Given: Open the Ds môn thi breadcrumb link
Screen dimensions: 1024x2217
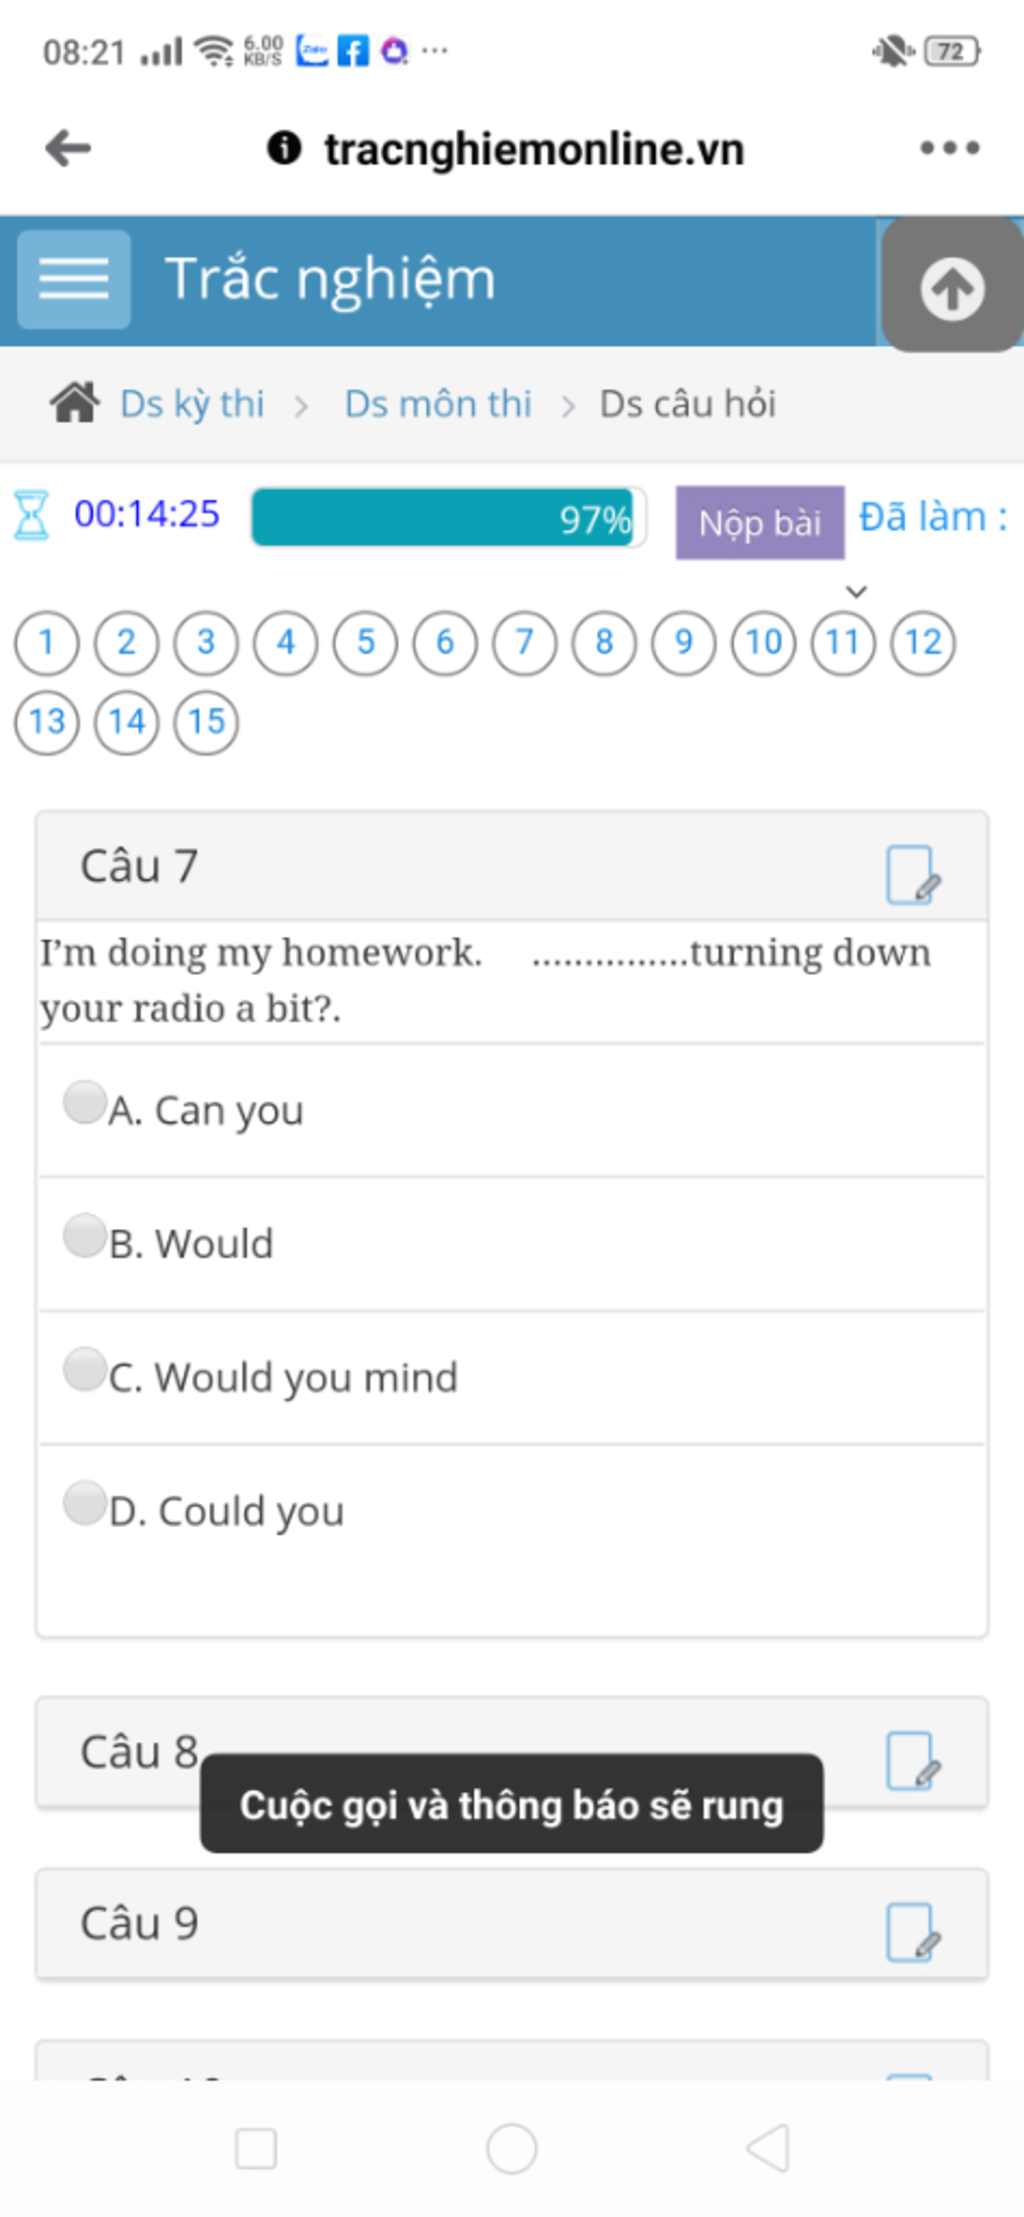Looking at the screenshot, I should click(x=438, y=404).
